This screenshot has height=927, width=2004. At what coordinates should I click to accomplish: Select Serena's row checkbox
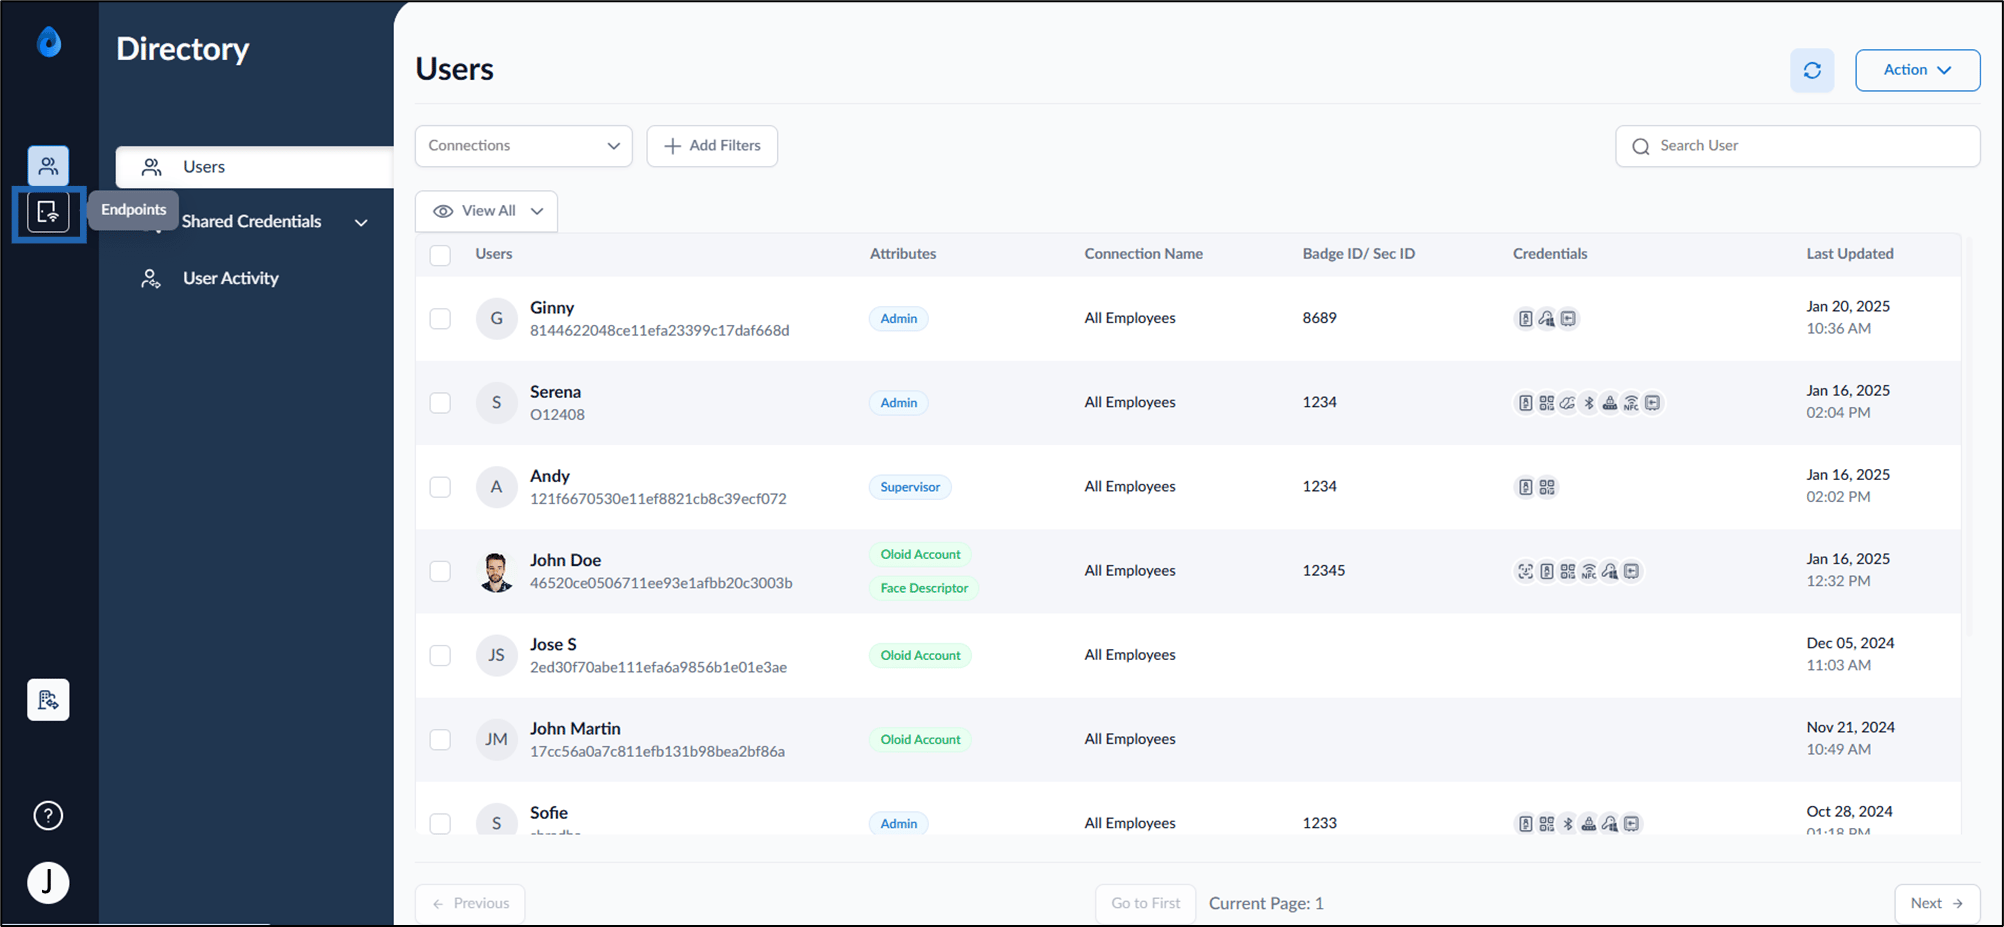click(x=440, y=403)
